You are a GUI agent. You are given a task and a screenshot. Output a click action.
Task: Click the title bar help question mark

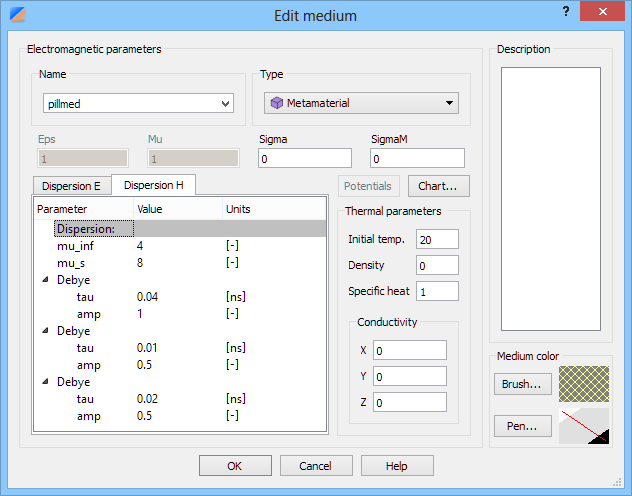click(566, 12)
